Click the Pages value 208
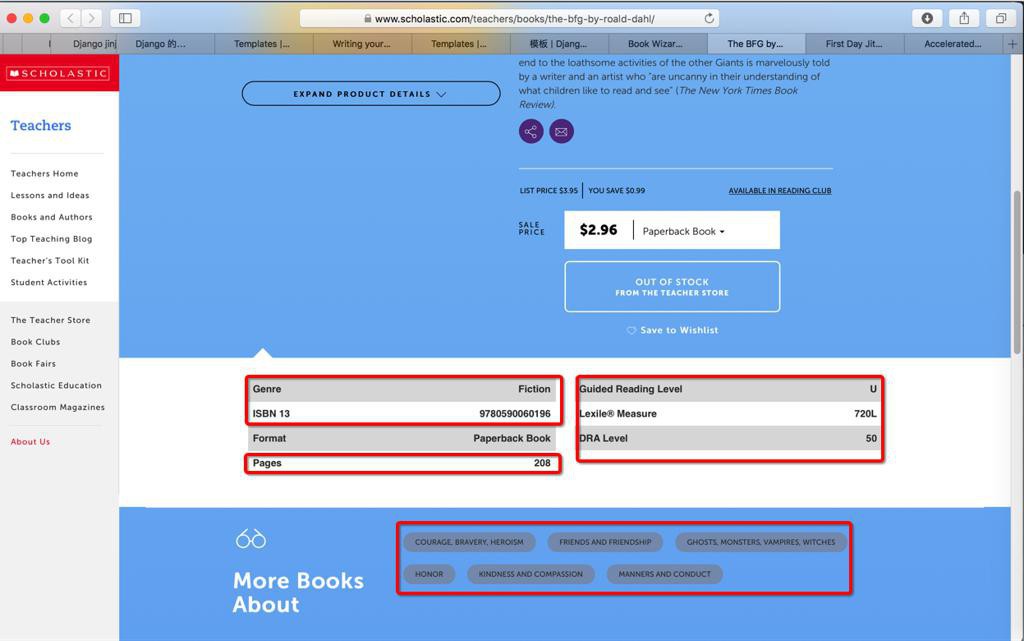Image resolution: width=1024 pixels, height=641 pixels. [x=542, y=463]
